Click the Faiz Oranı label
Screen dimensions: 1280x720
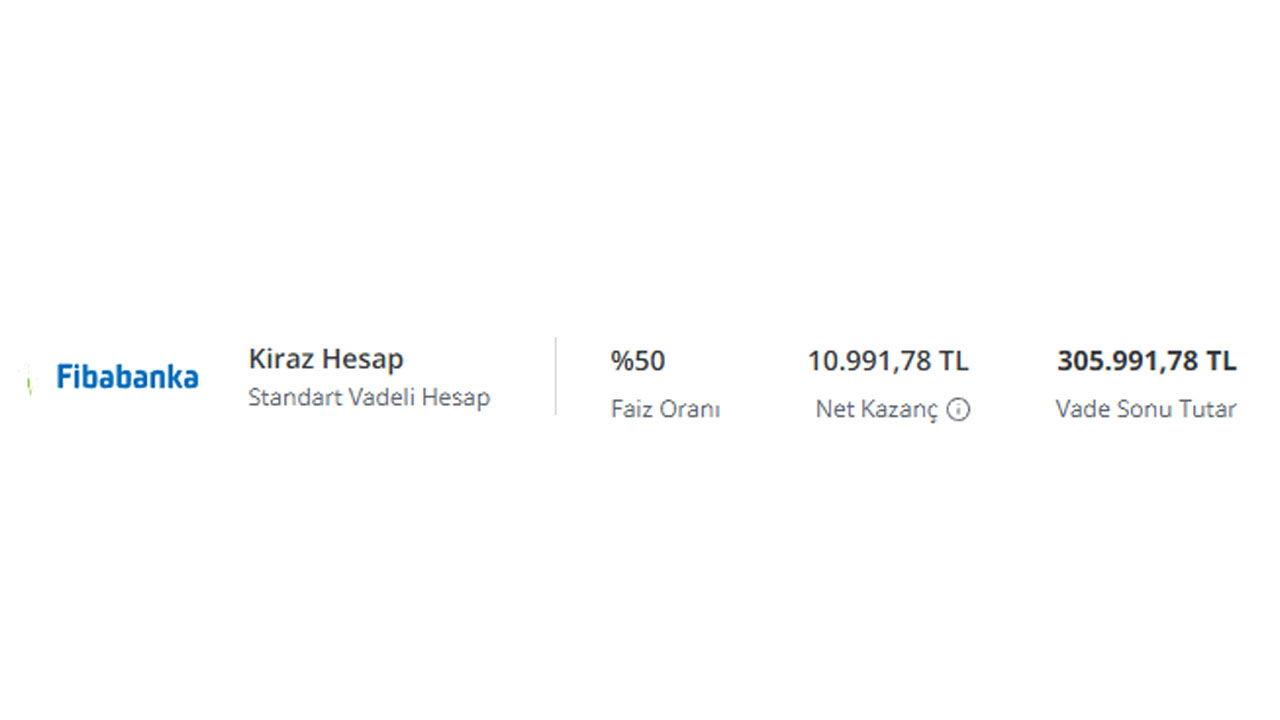click(665, 409)
